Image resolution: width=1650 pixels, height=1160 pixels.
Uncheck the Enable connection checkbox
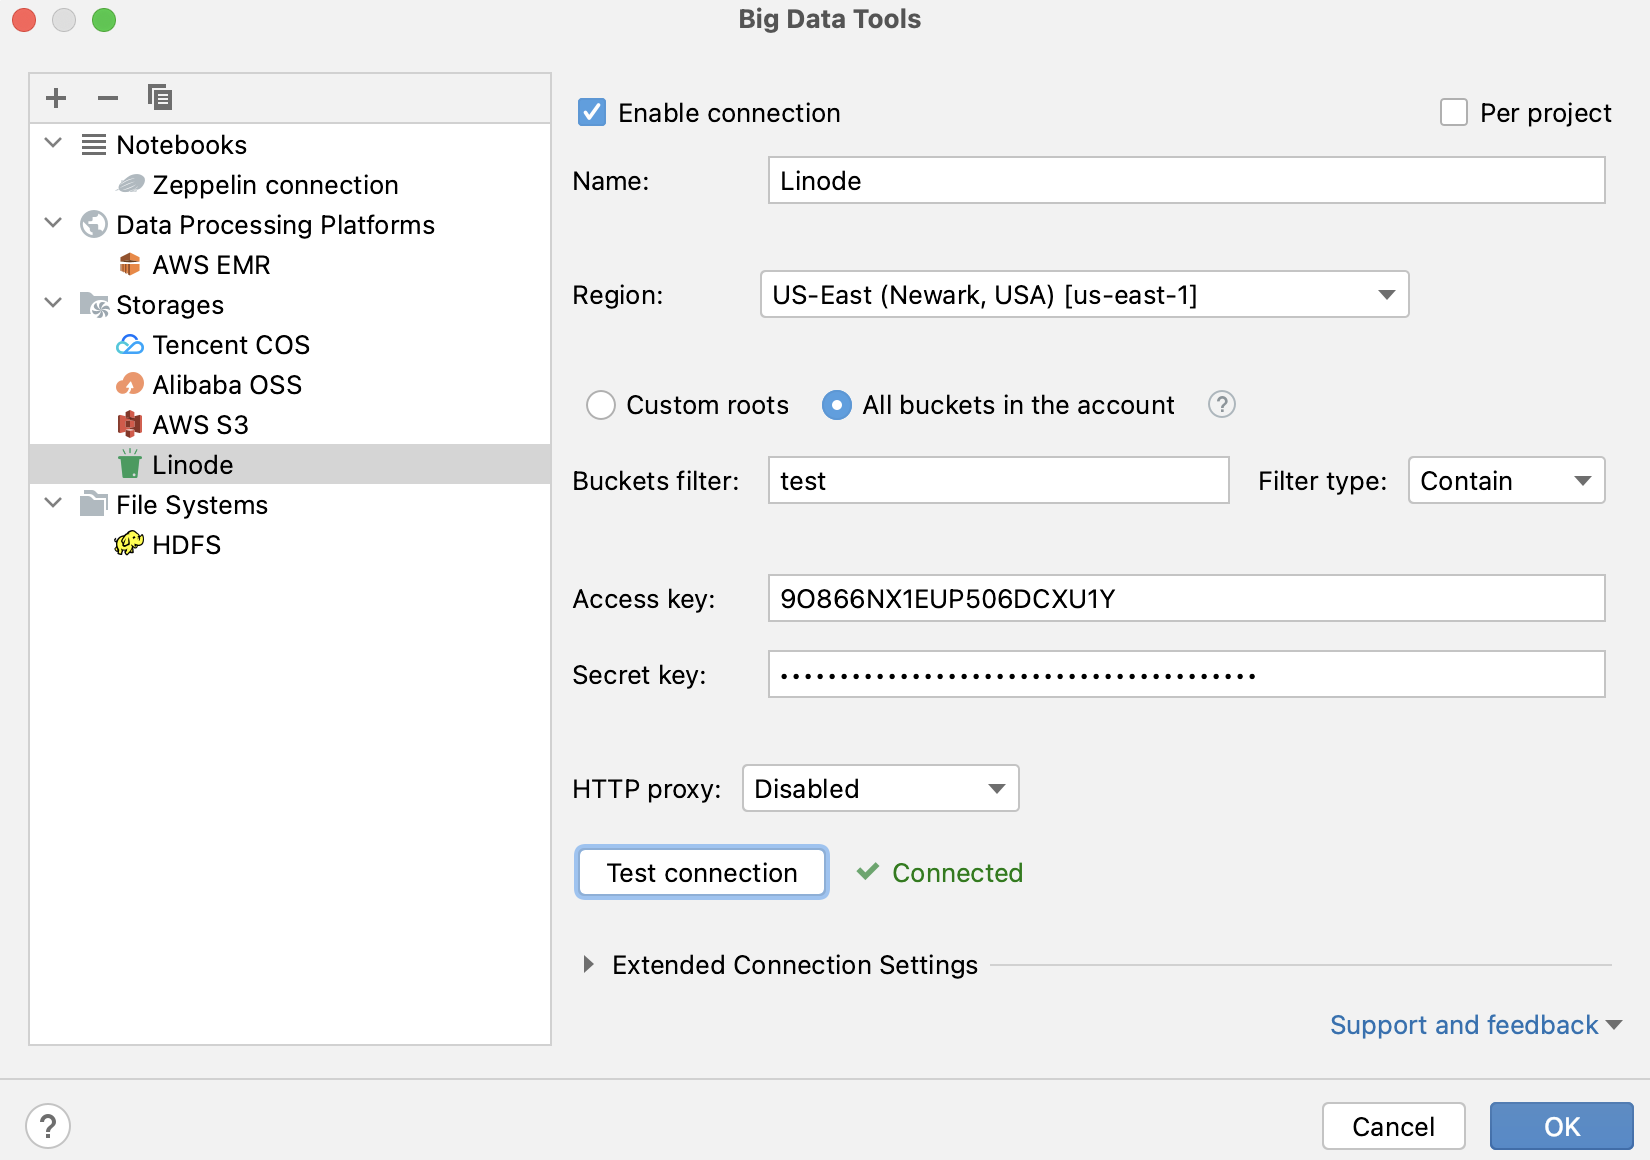click(590, 112)
